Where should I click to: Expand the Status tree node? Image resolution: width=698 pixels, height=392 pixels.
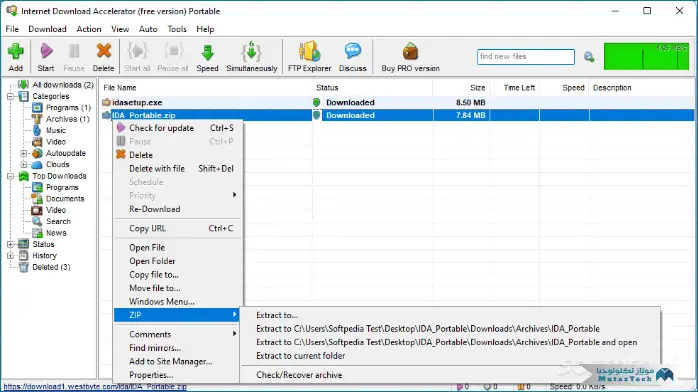tap(10, 244)
